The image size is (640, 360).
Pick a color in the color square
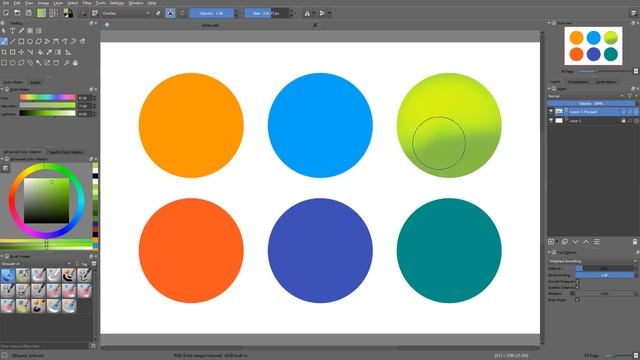pyautogui.click(x=46, y=200)
